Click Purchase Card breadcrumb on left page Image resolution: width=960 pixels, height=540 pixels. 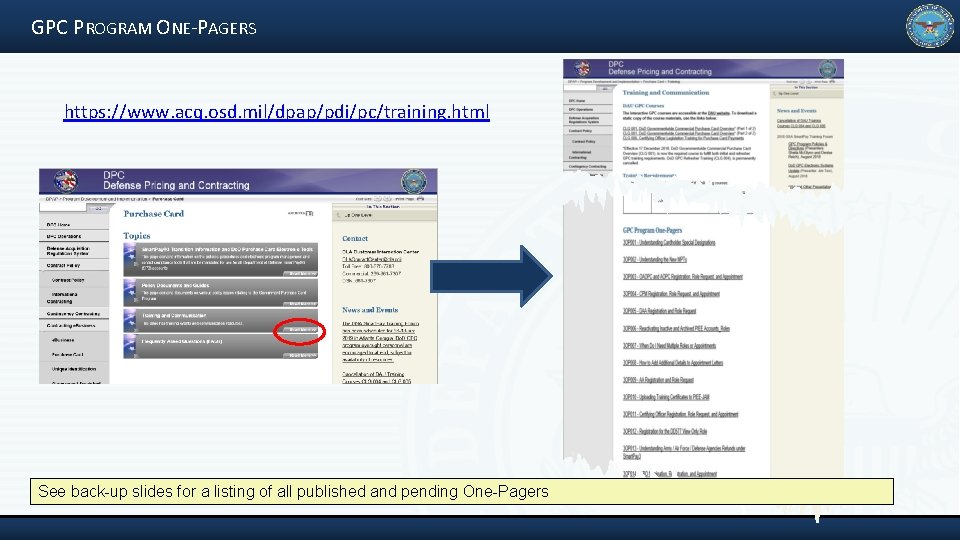tap(168, 199)
